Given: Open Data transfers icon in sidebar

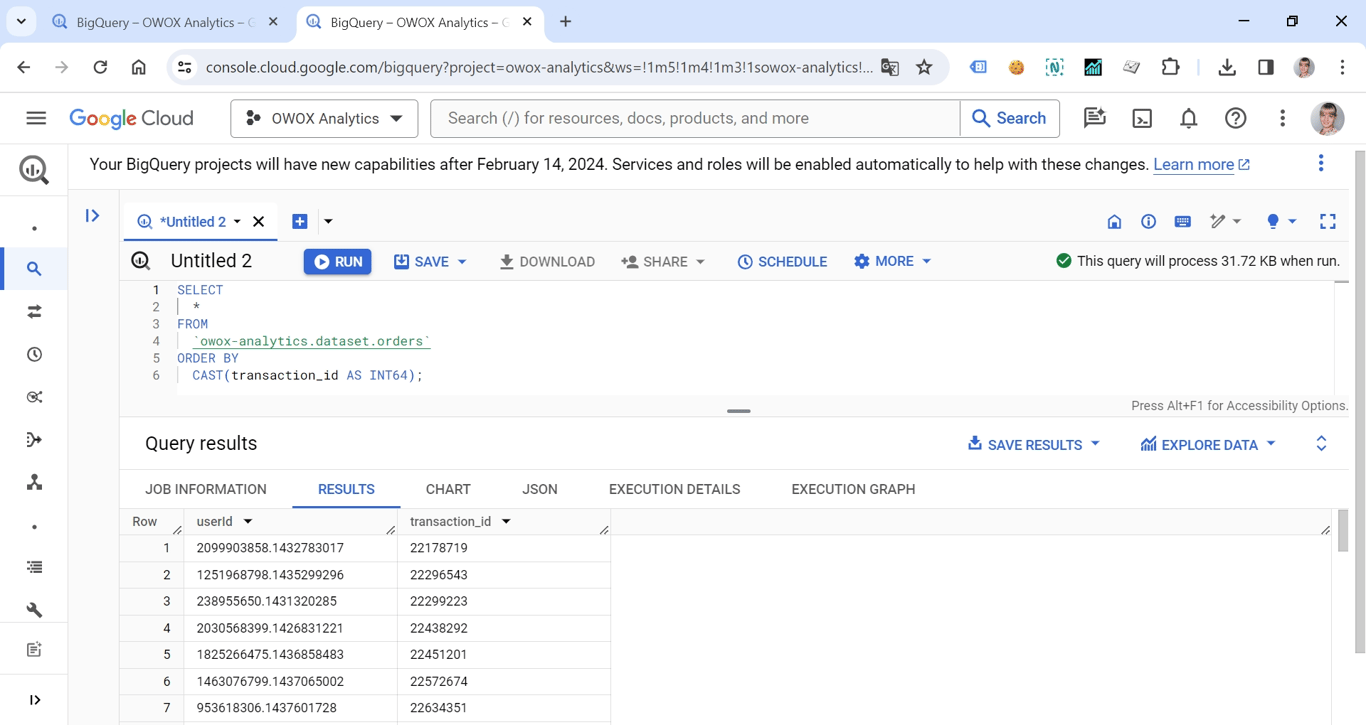Looking at the screenshot, I should click(34, 312).
